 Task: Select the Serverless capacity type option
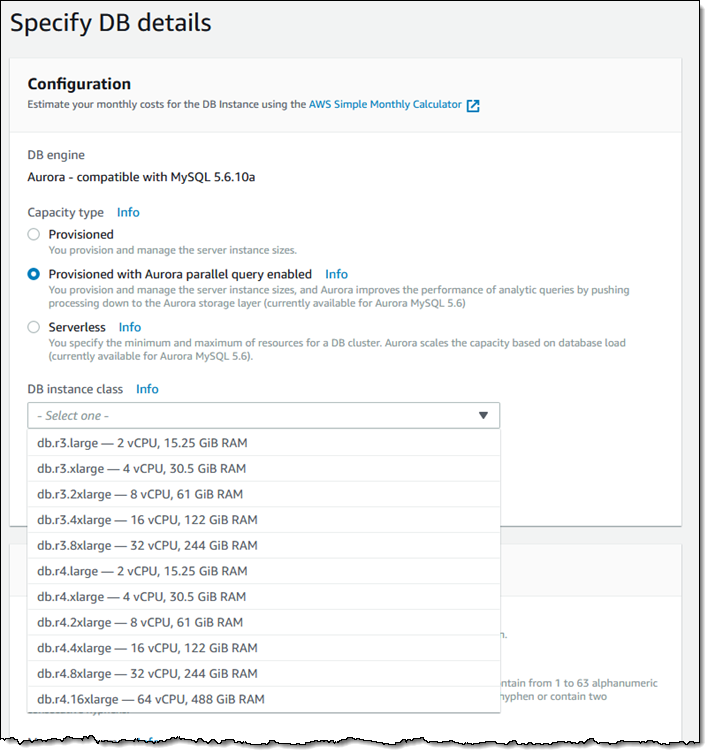click(x=34, y=327)
